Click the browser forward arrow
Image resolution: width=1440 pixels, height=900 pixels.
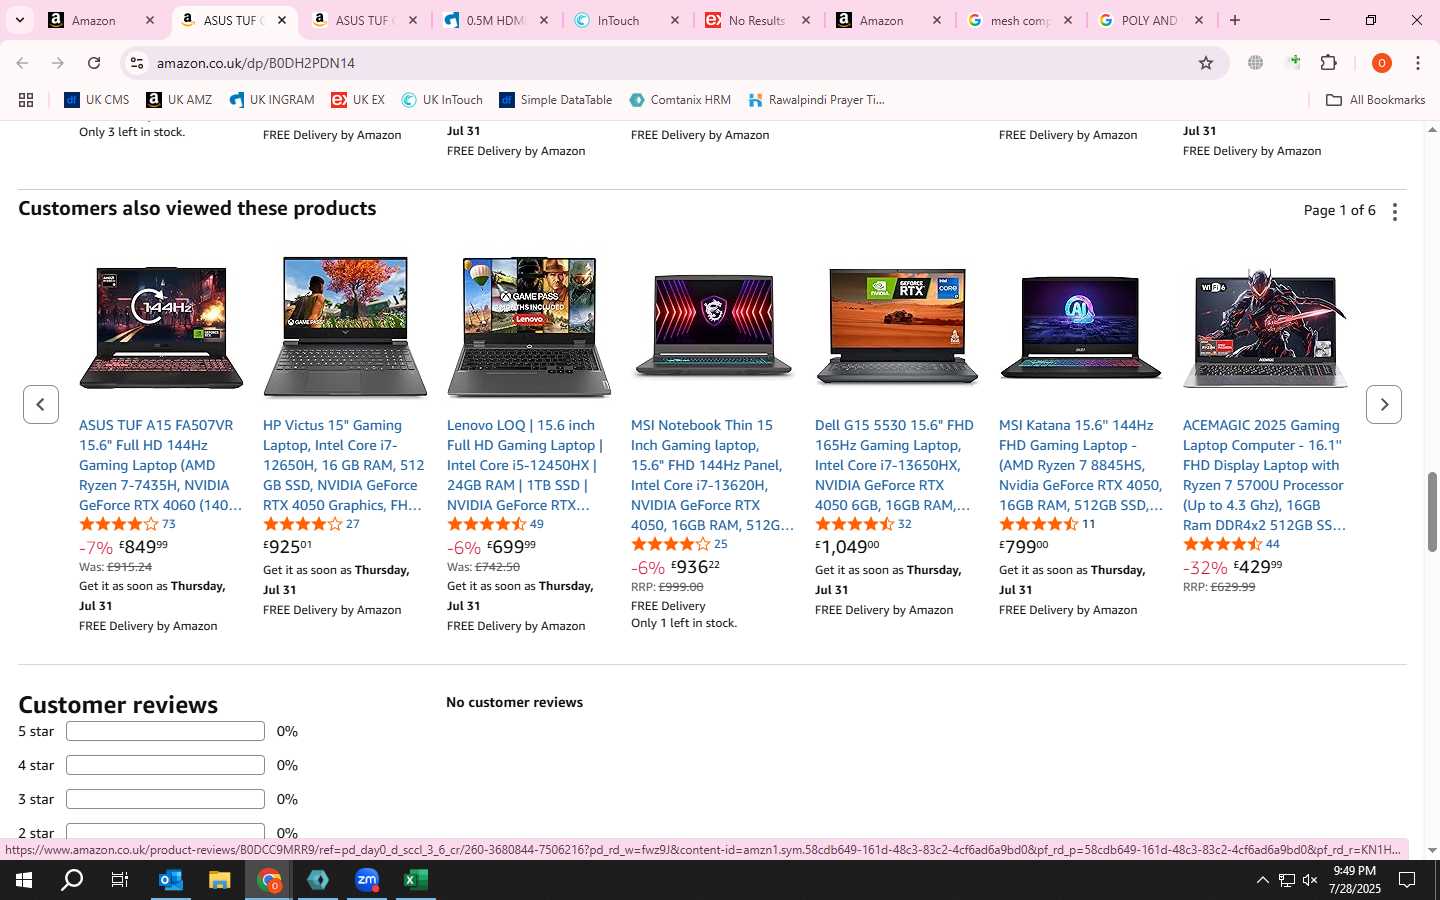tap(58, 63)
